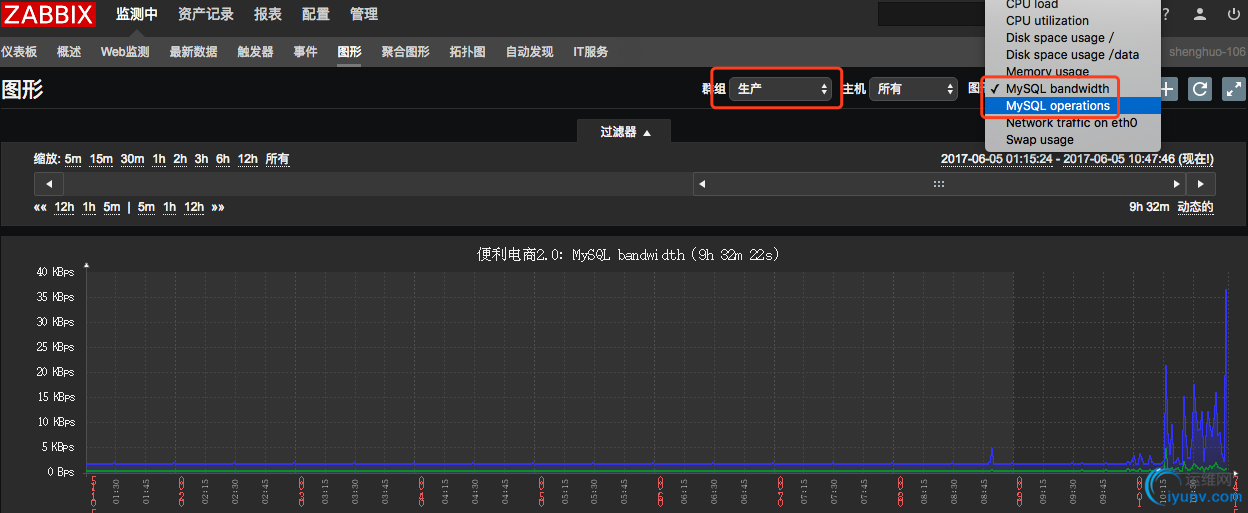Set zoom to 15m

(x=101, y=159)
